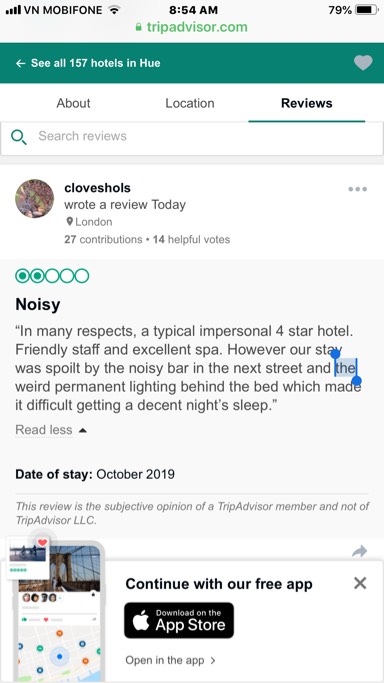Tap the search magnifier icon
Screen dimensions: 384x683
pyautogui.click(x=19, y=137)
